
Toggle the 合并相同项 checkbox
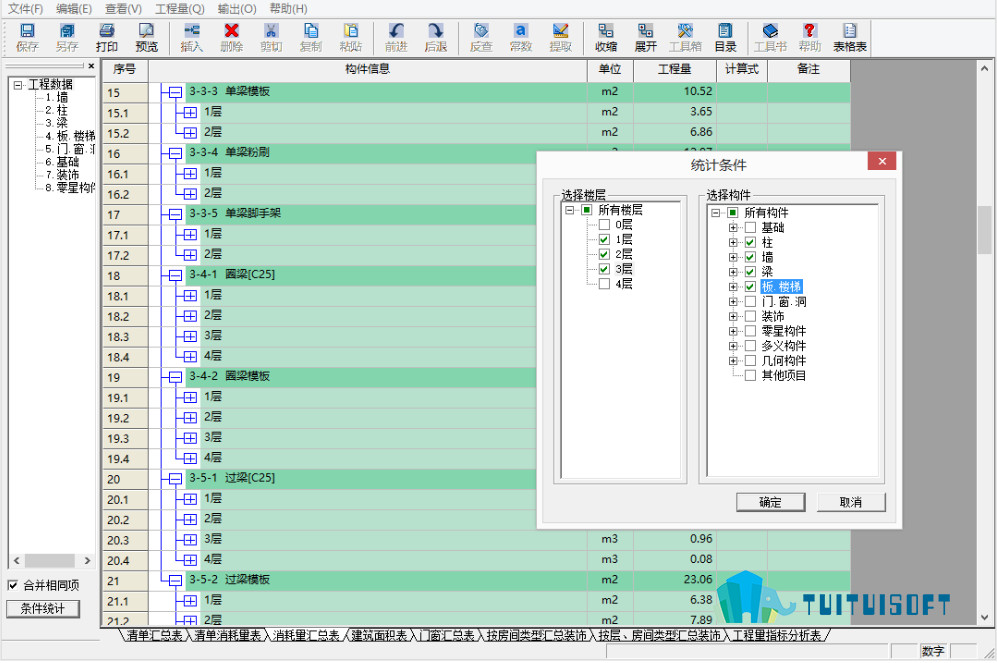pyautogui.click(x=13, y=585)
